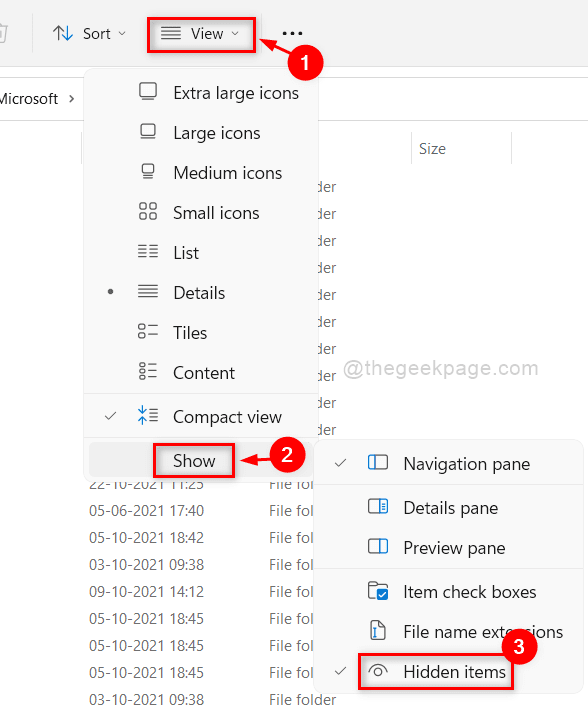Click the Details pane icon
Image resolution: width=588 pixels, height=708 pixels.
378,507
